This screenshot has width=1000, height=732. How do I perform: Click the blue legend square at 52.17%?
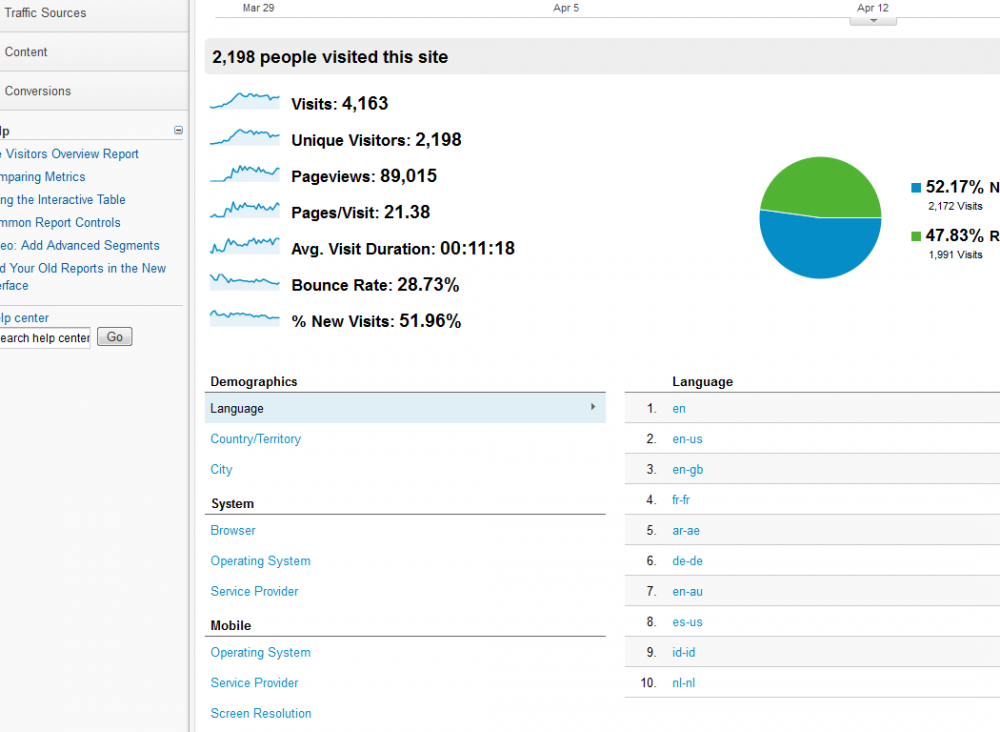tap(916, 188)
